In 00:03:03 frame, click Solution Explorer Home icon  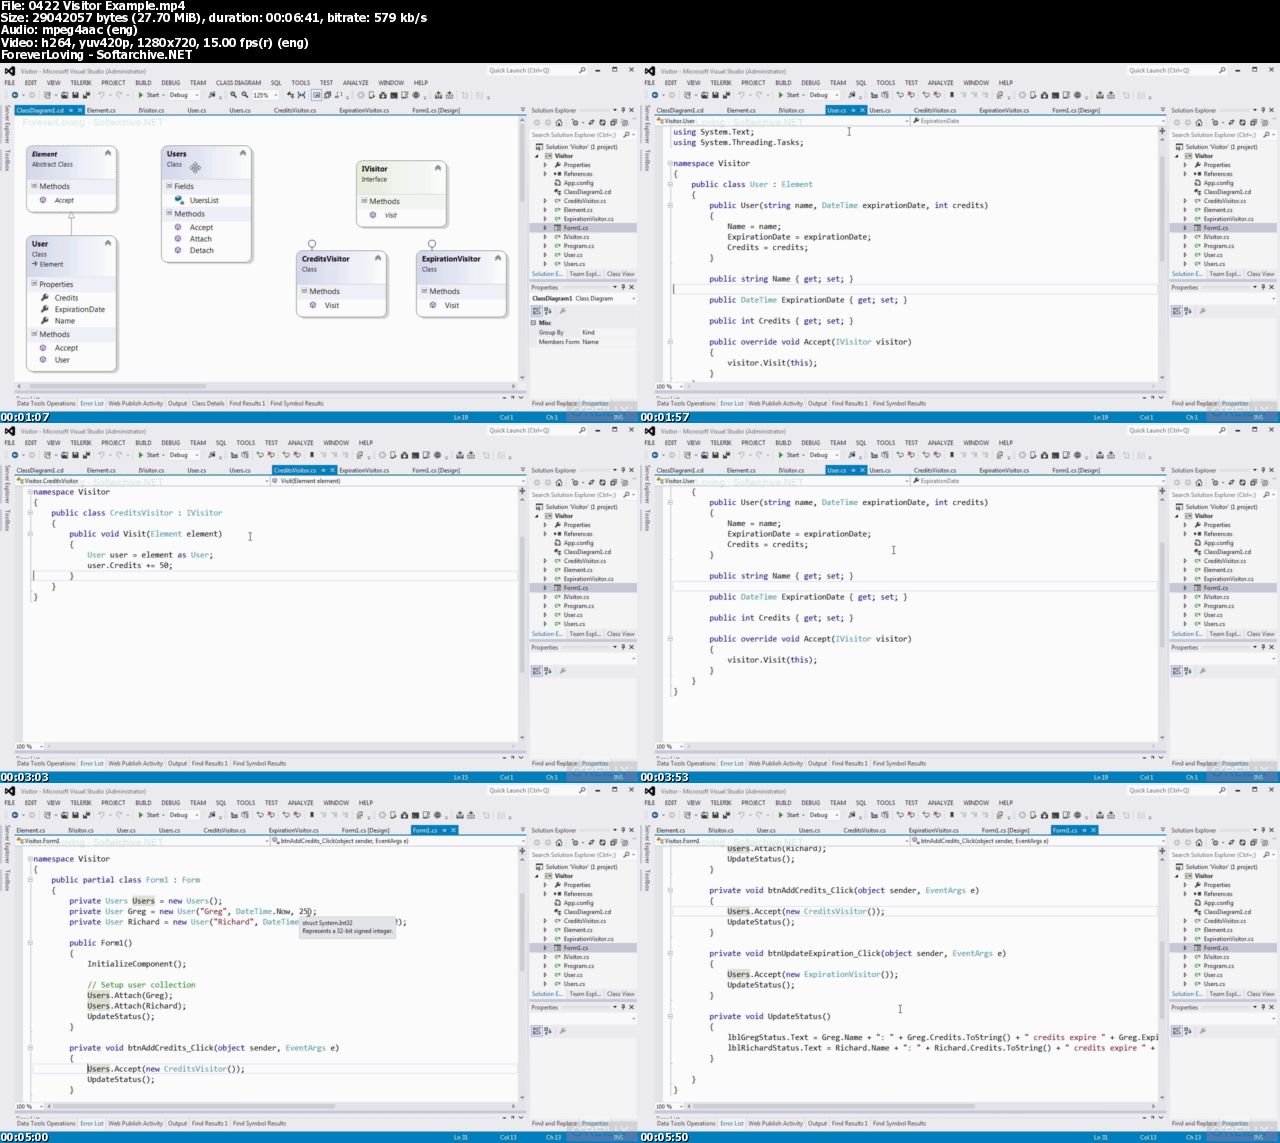click(559, 482)
